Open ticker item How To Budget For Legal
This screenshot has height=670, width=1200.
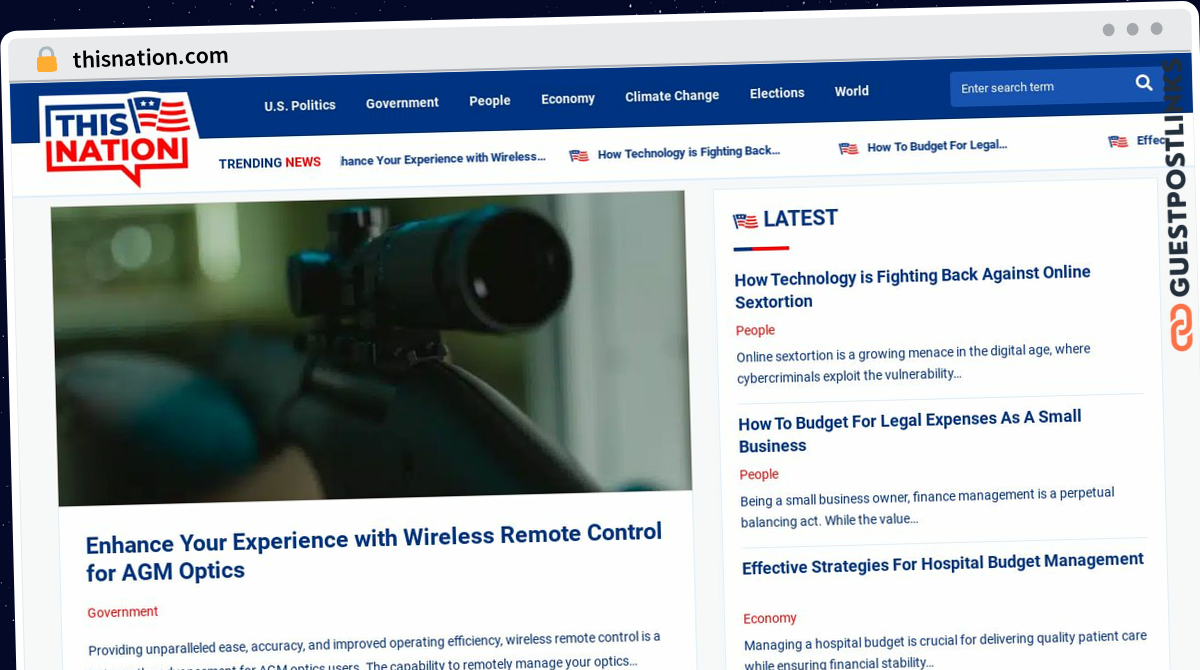[937, 146]
